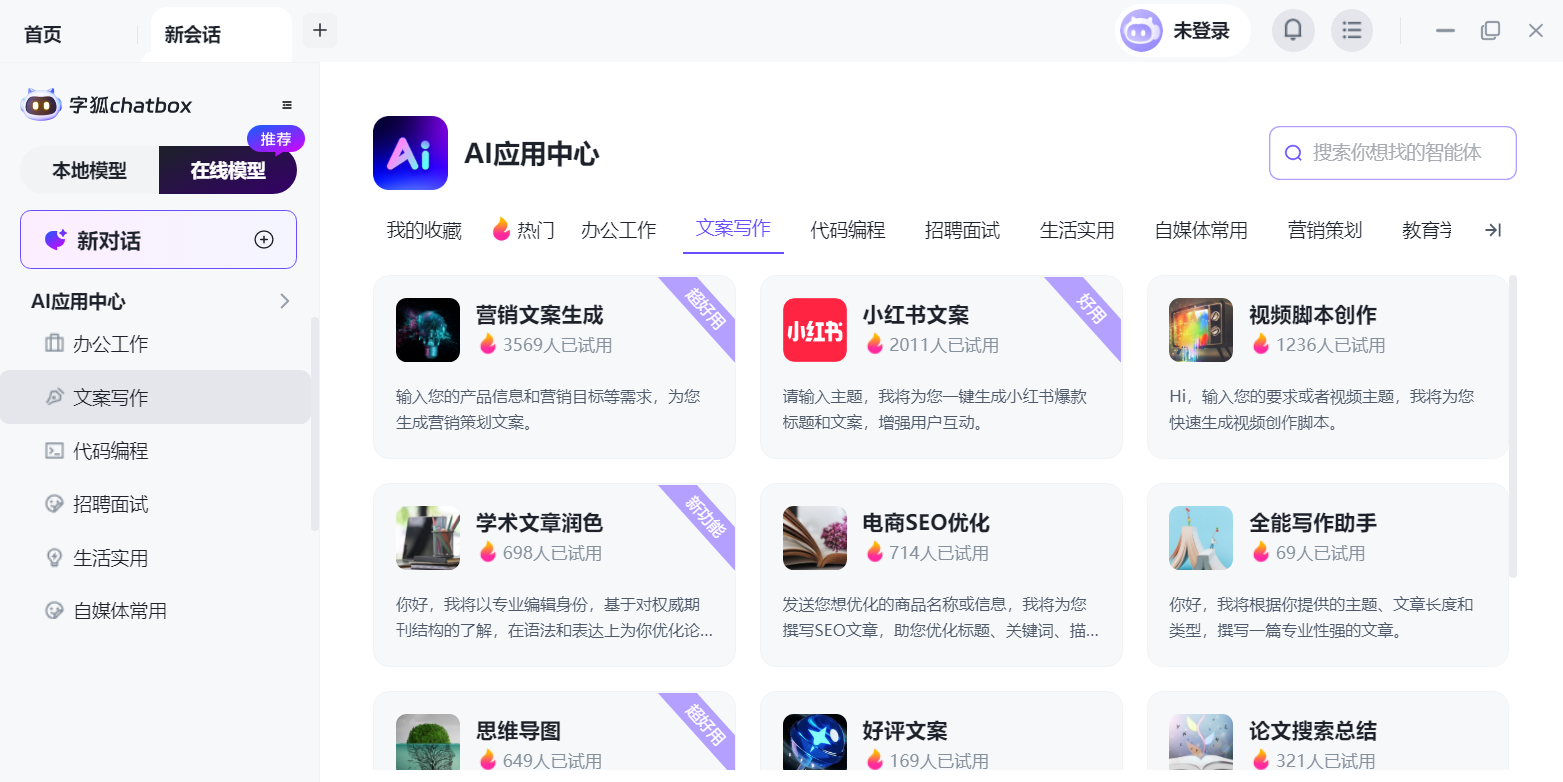Open the 营销文案生成 card title
This screenshot has height=782, width=1563.
coord(540,315)
